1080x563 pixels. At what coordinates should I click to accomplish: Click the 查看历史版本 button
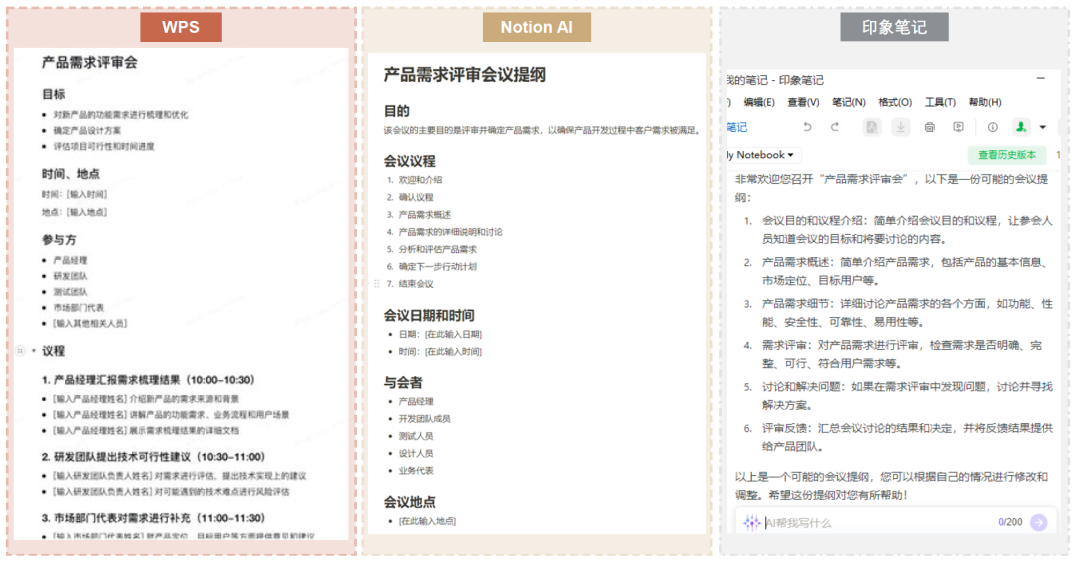[x=1006, y=155]
